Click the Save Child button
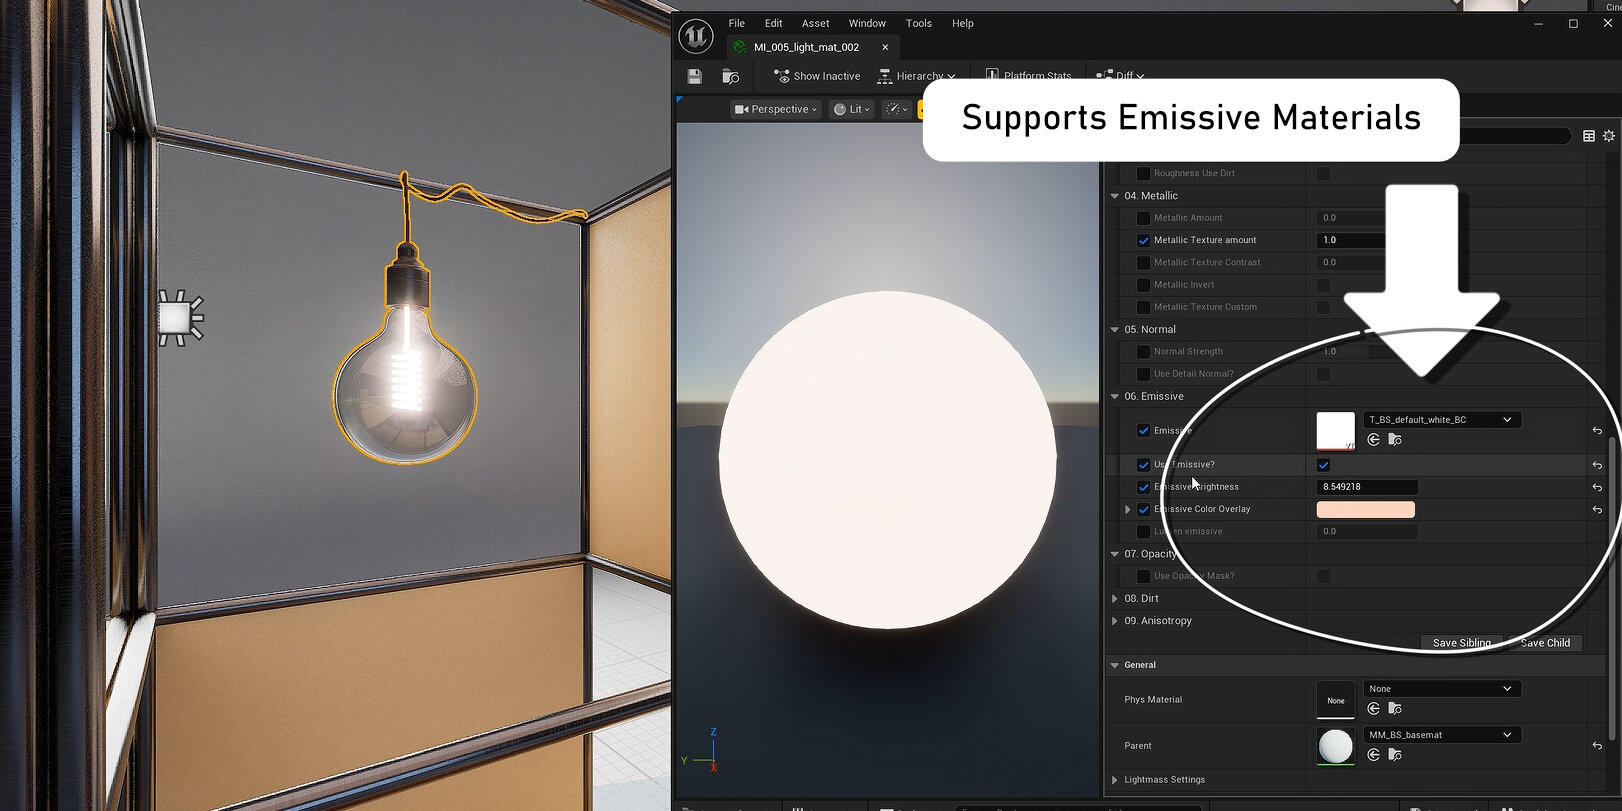This screenshot has height=811, width=1622. 1544,643
